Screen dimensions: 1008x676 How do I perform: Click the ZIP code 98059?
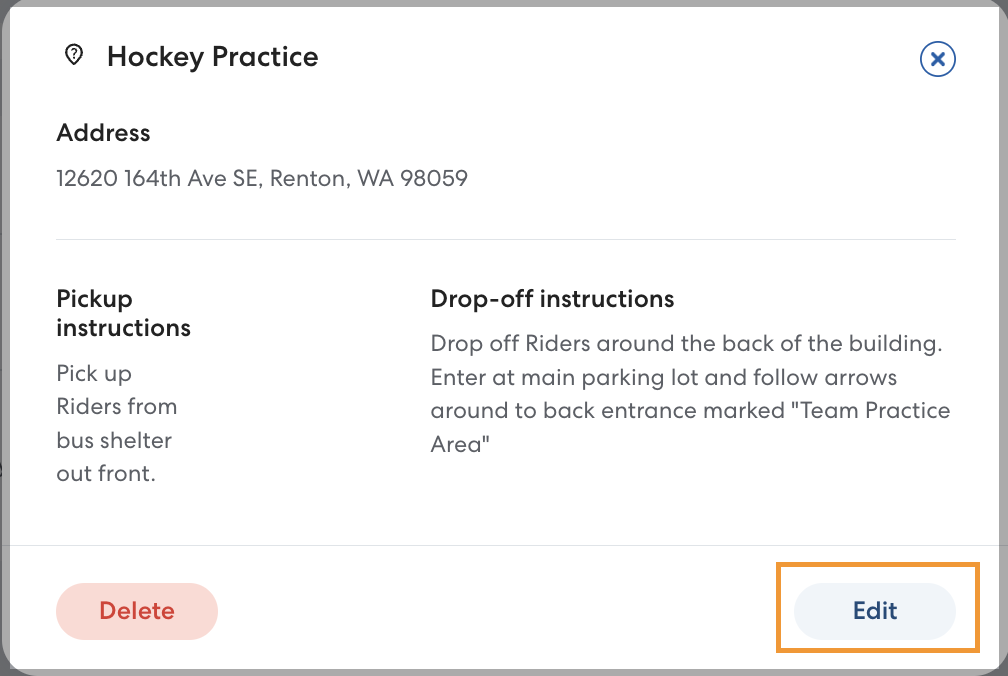tap(434, 179)
